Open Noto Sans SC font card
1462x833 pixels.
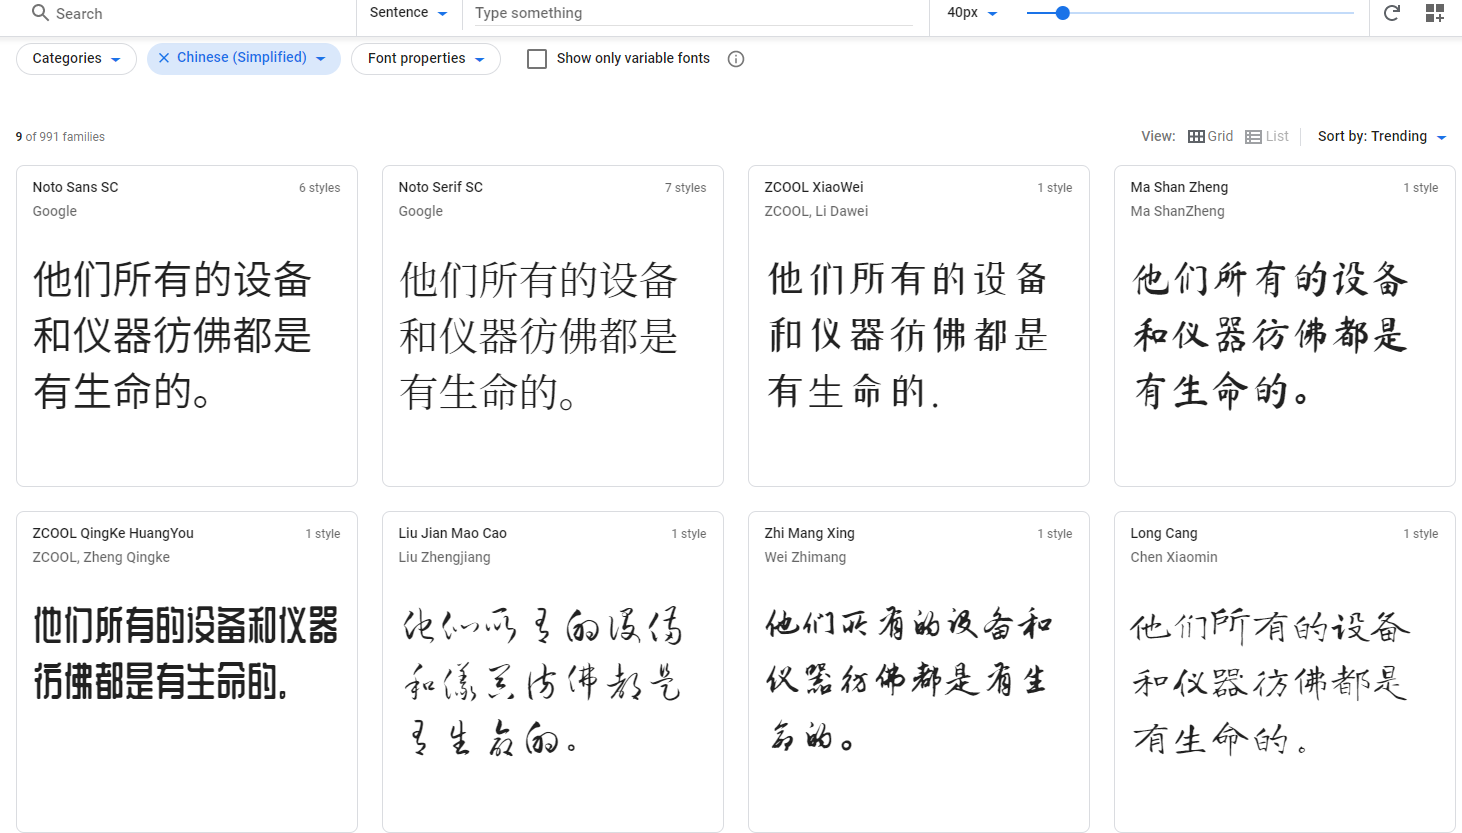187,326
